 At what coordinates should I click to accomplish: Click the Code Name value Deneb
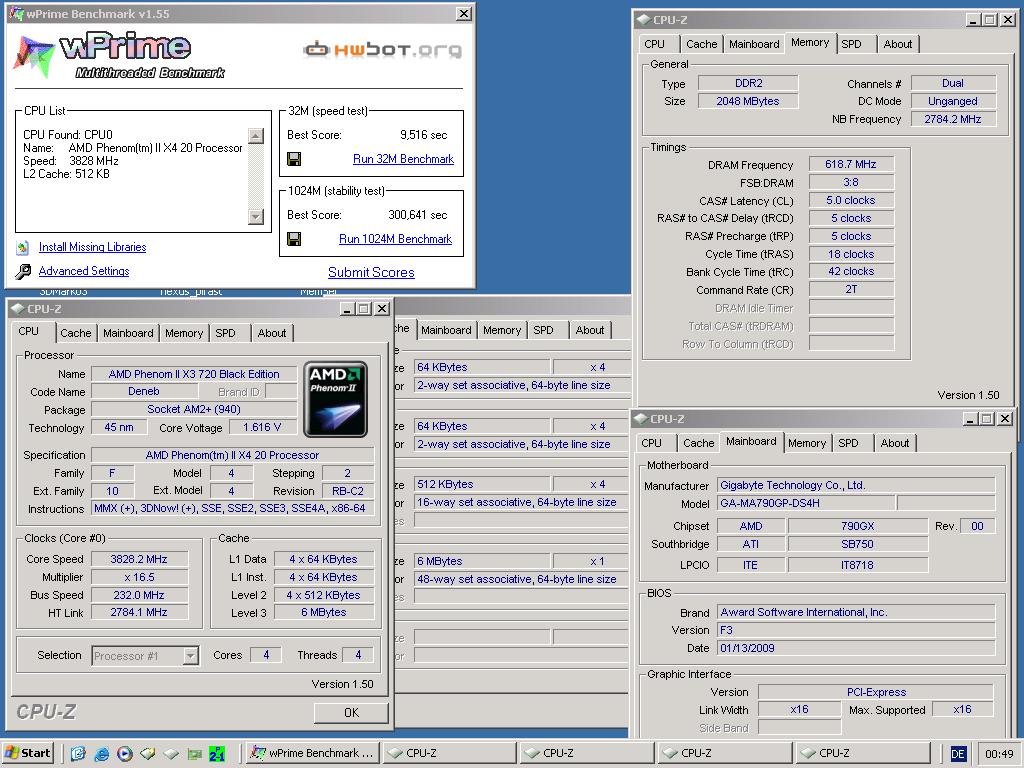coord(144,391)
